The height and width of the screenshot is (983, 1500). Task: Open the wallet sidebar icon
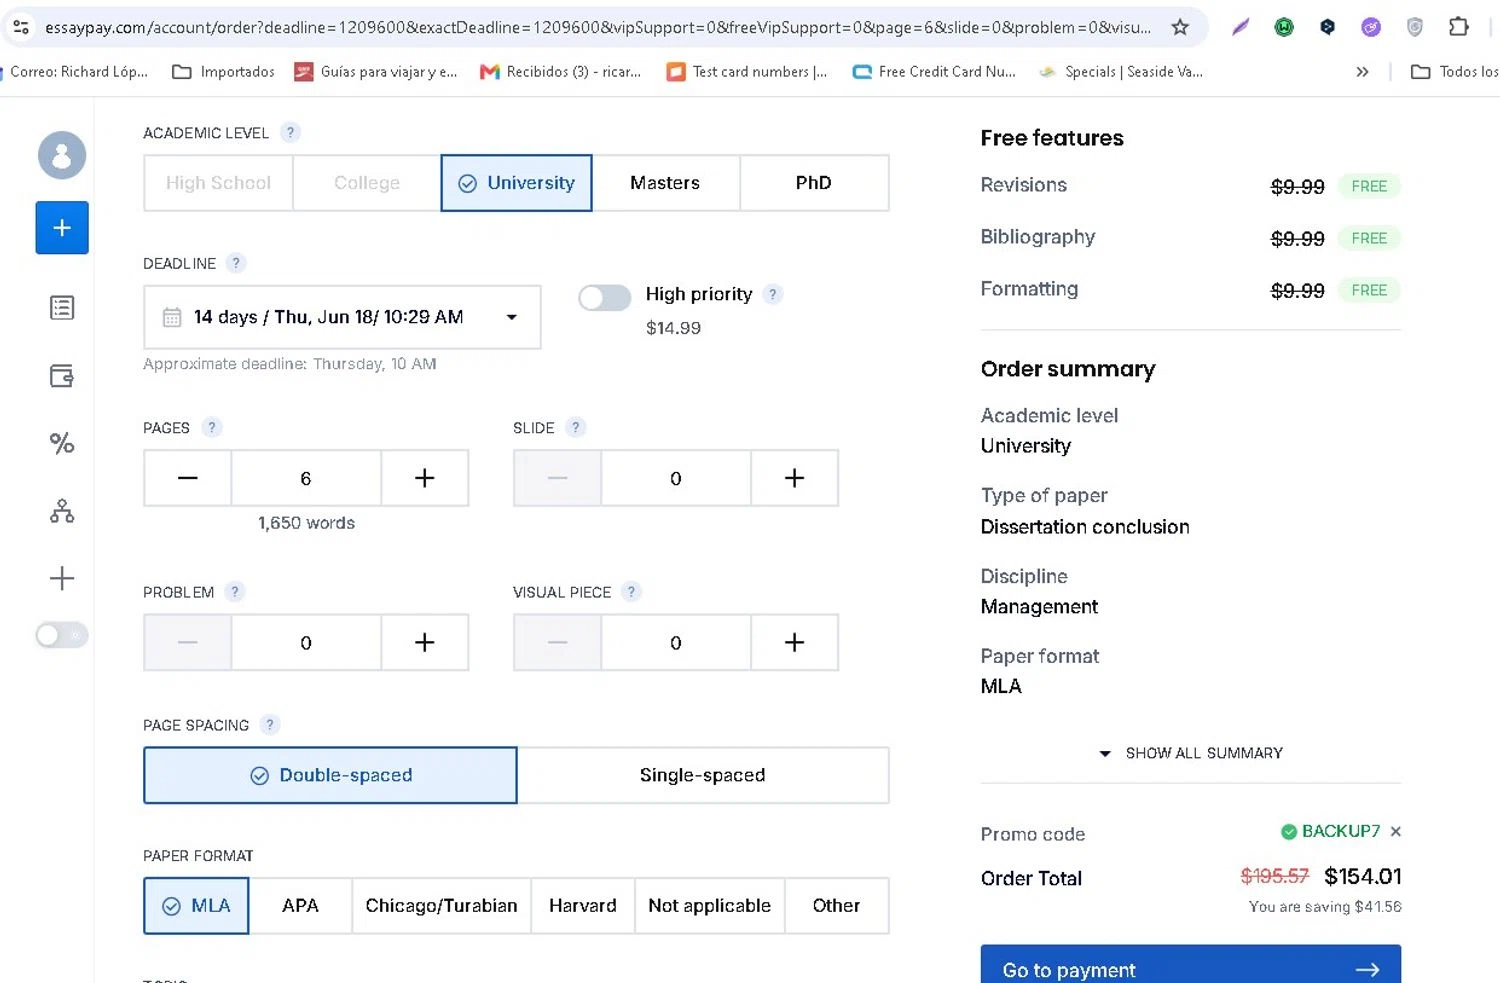(x=62, y=376)
